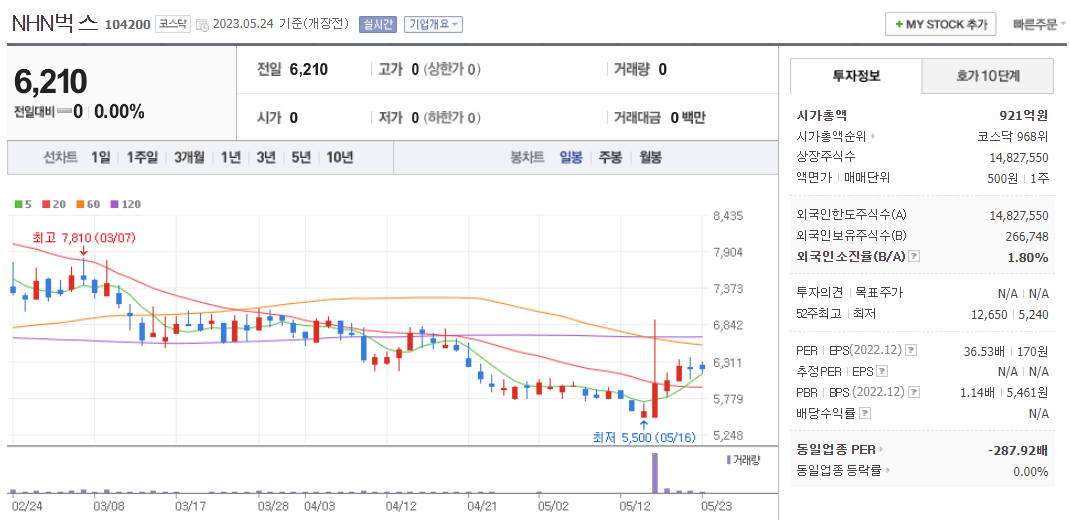Click the 투자의견 label
The height and width of the screenshot is (520, 1070).
pos(821,293)
